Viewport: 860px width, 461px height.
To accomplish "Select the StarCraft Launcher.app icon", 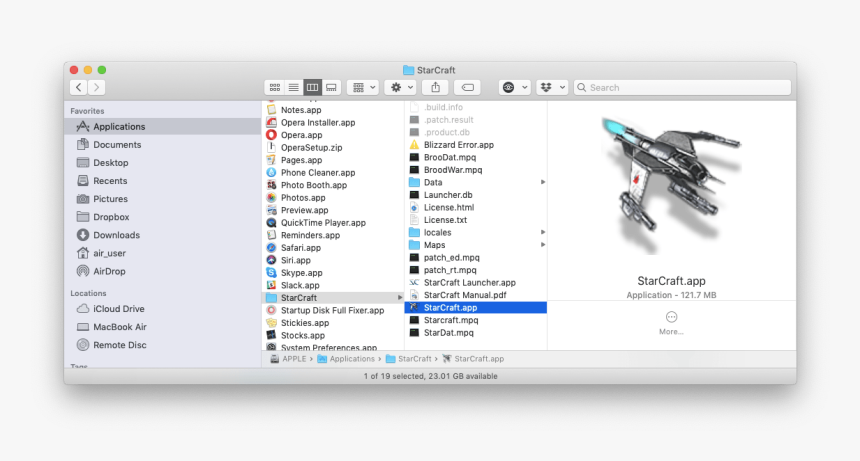I will tap(415, 283).
